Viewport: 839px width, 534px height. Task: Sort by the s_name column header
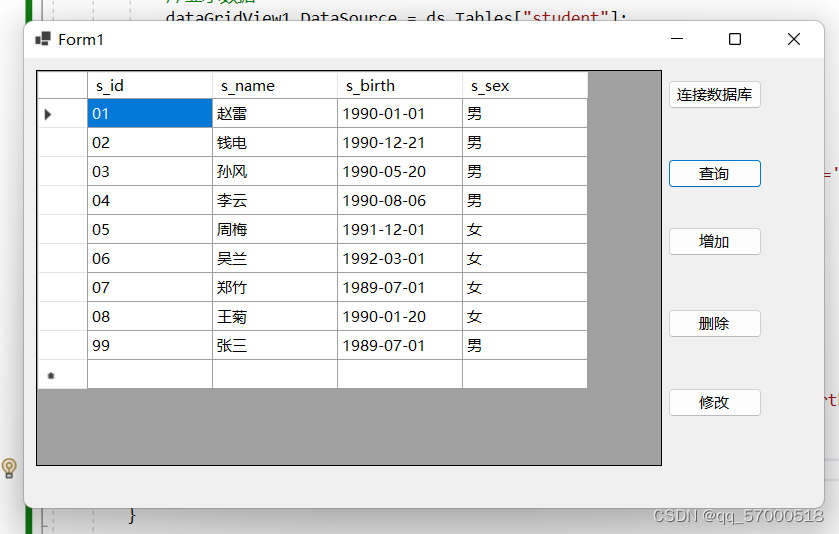tap(275, 86)
